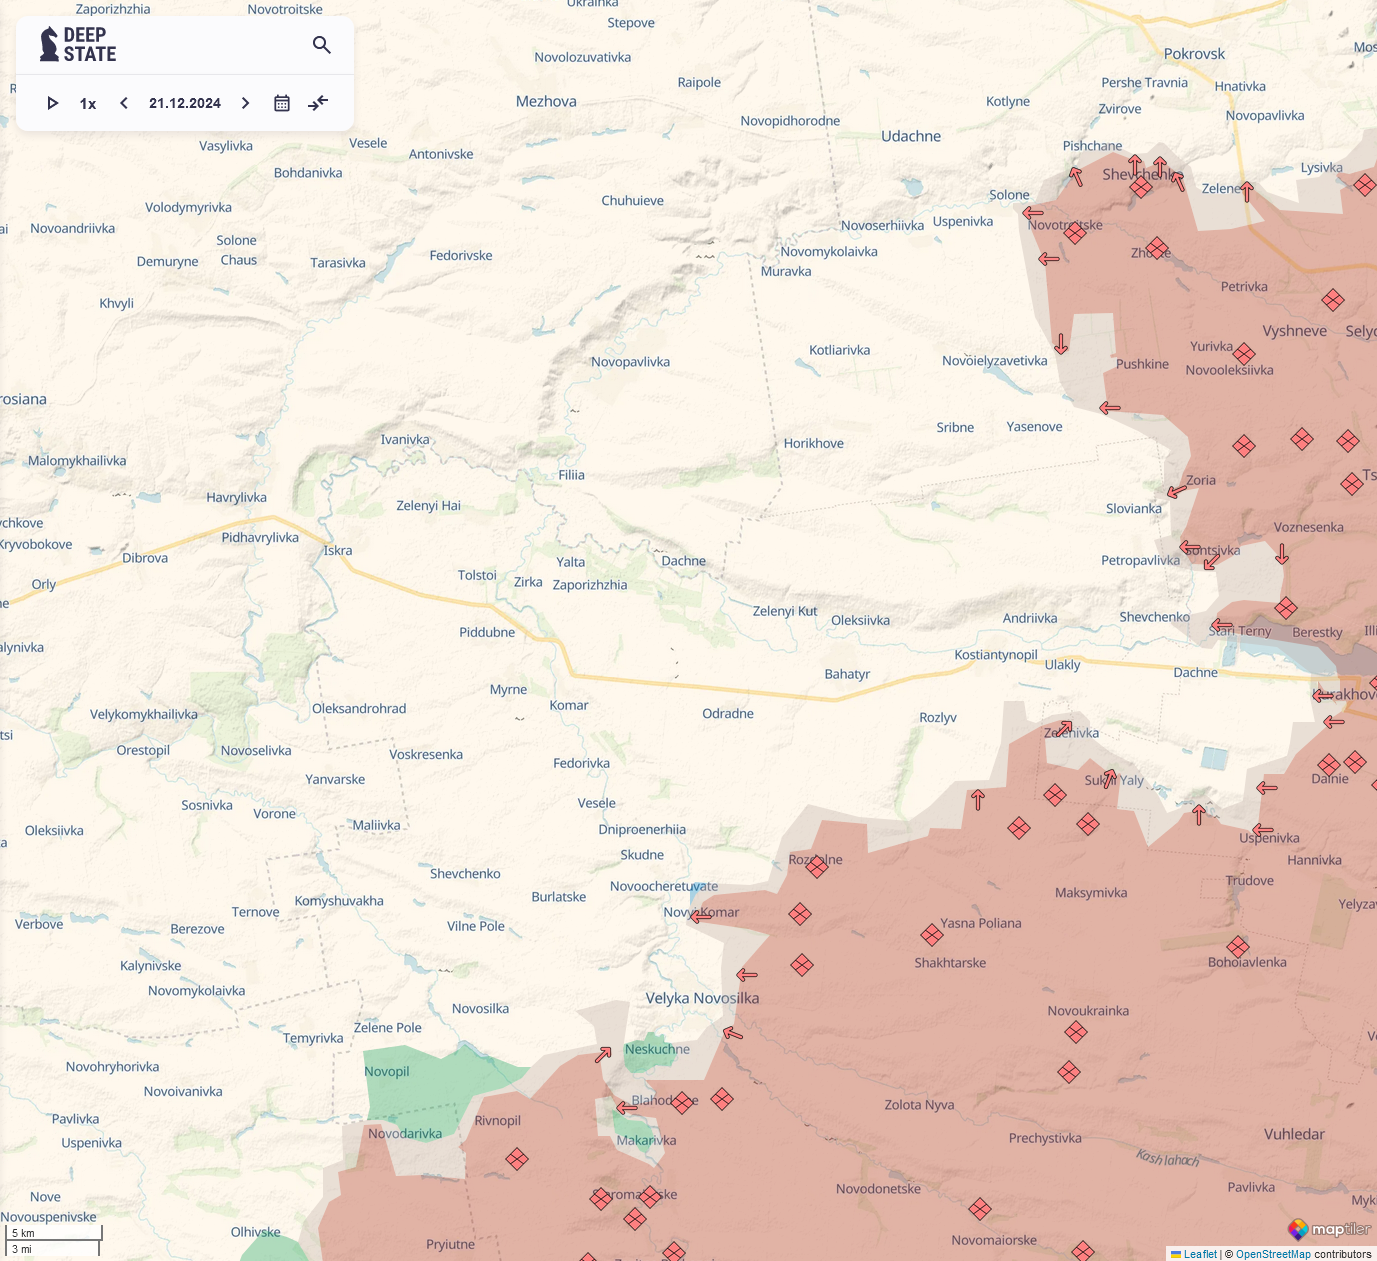
Task: Click unit marker at Bohoiavlenka
Action: [1238, 946]
